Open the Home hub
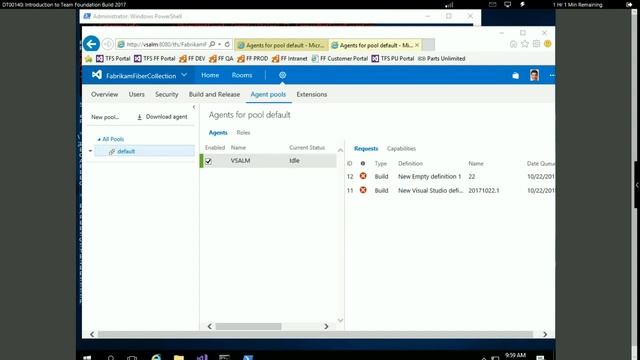Screen dimensions: 640x360 210,75
